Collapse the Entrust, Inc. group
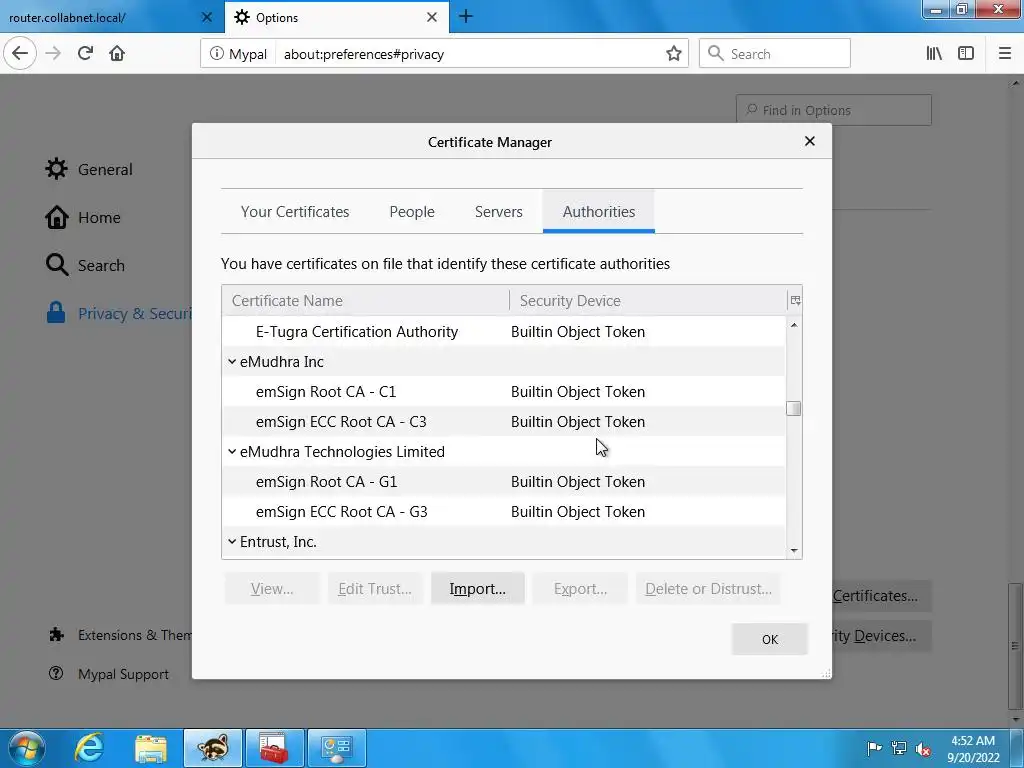Image resolution: width=1024 pixels, height=768 pixels. pos(232,541)
